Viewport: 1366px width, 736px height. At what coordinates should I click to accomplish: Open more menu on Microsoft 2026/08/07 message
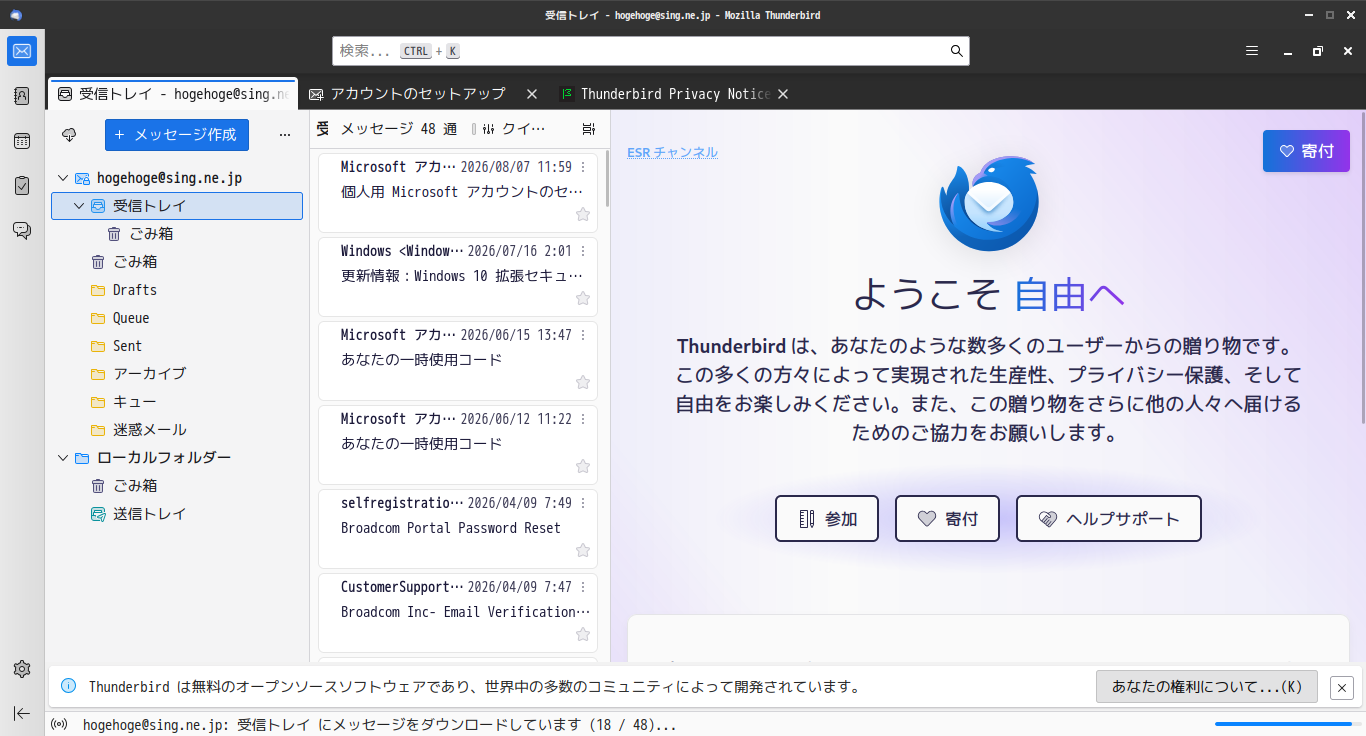click(583, 167)
